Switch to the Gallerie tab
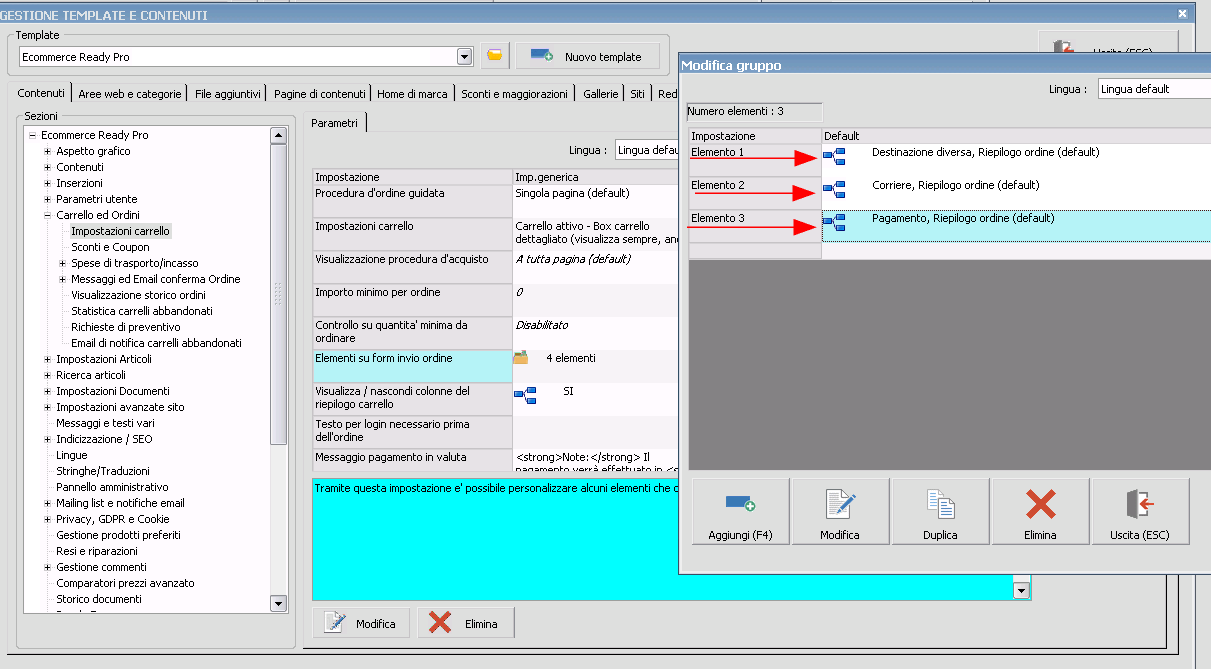Screen dimensions: 1211x669 click(x=601, y=94)
